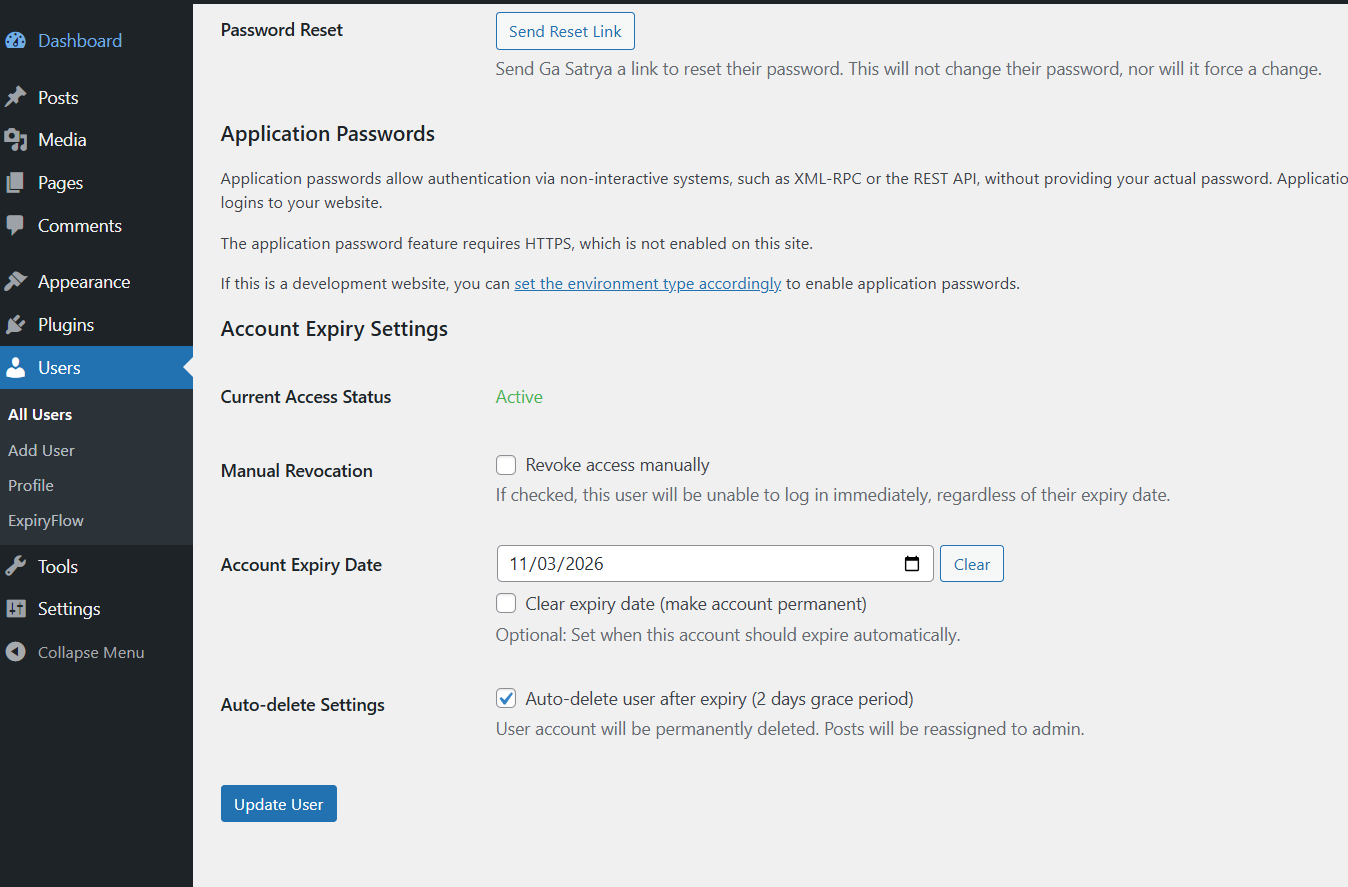The height and width of the screenshot is (887, 1348).
Task: Go to Add User submenu
Action: [41, 450]
